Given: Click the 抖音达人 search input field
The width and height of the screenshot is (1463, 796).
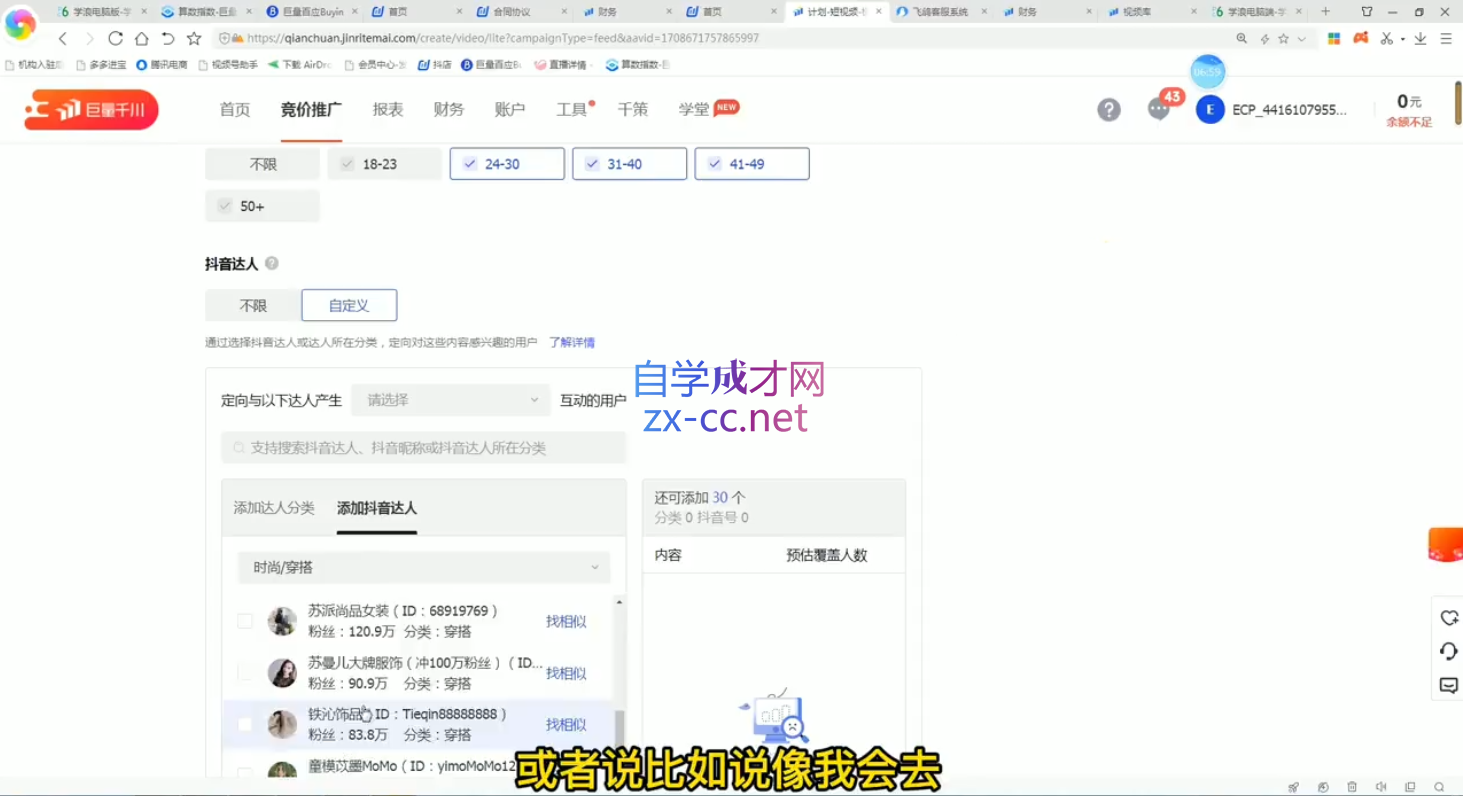Looking at the screenshot, I should click(x=424, y=448).
